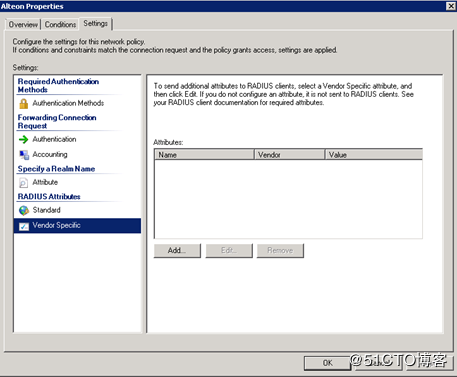This screenshot has width=457, height=377.
Task: Click the Specify a Realm Name heading
Action: [56, 169]
